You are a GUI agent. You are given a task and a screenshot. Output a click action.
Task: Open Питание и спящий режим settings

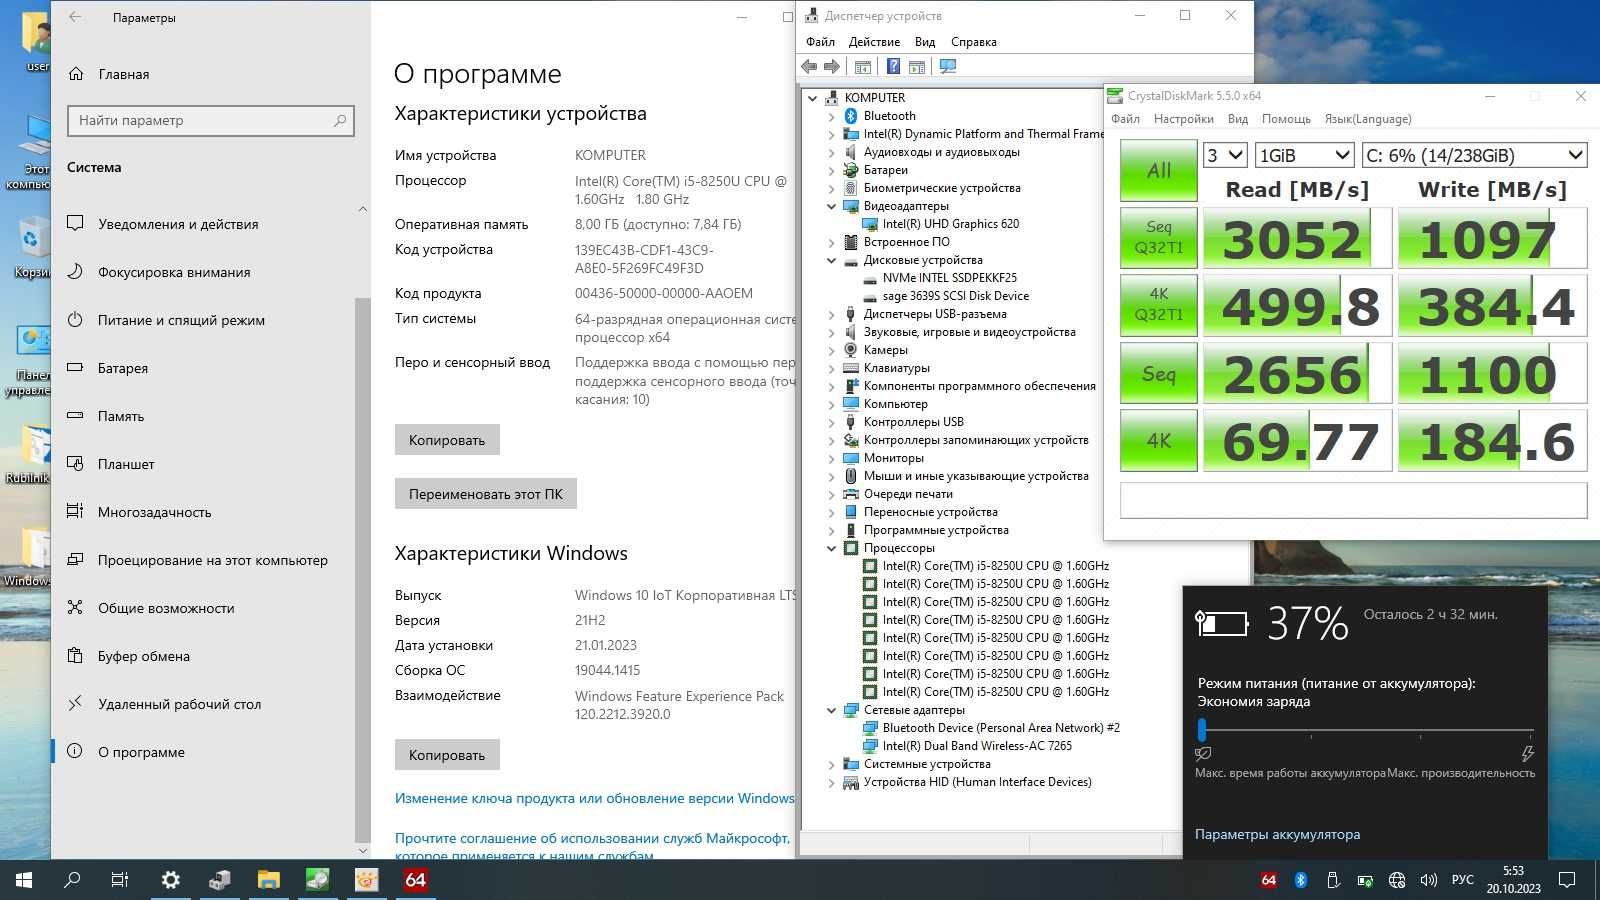click(x=181, y=320)
